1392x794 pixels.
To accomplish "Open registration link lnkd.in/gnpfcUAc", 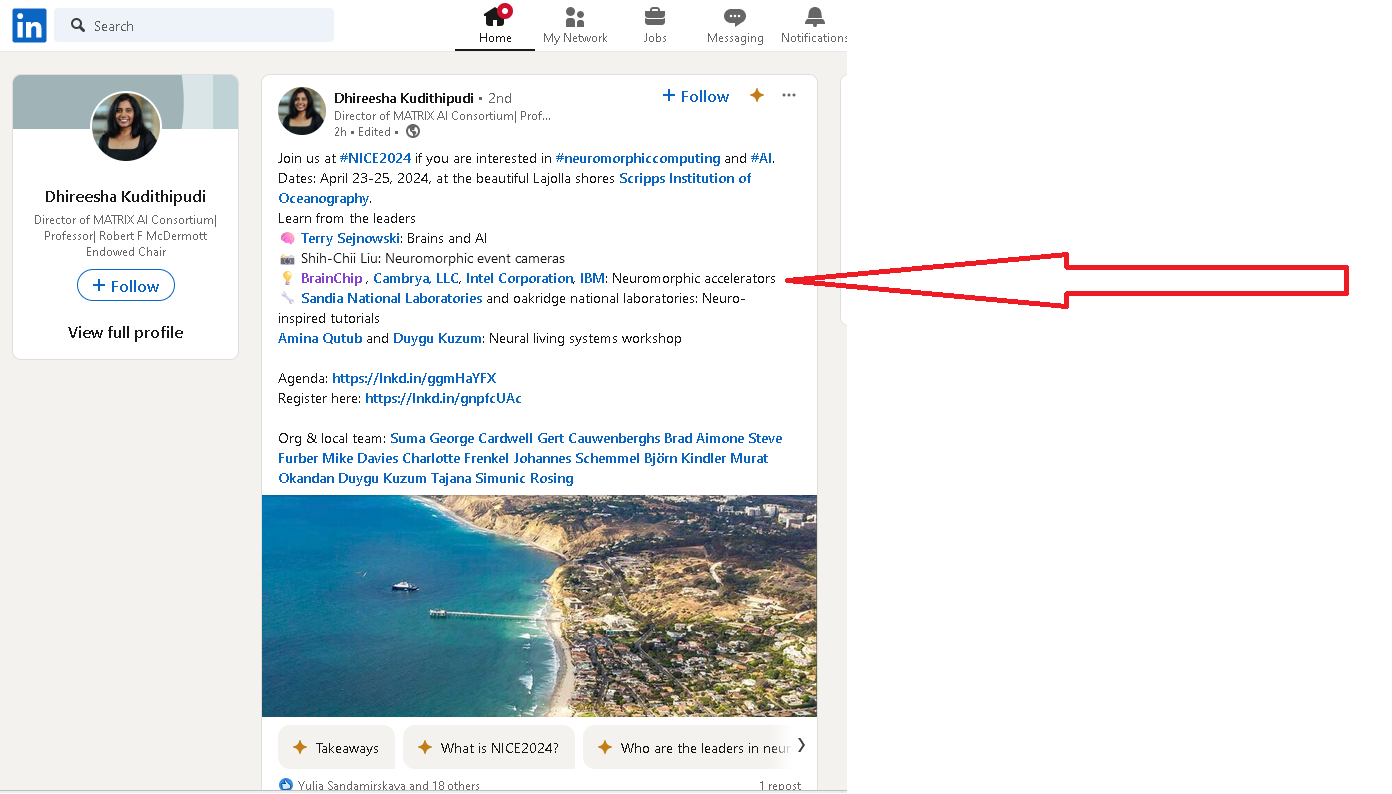I will [x=443, y=398].
